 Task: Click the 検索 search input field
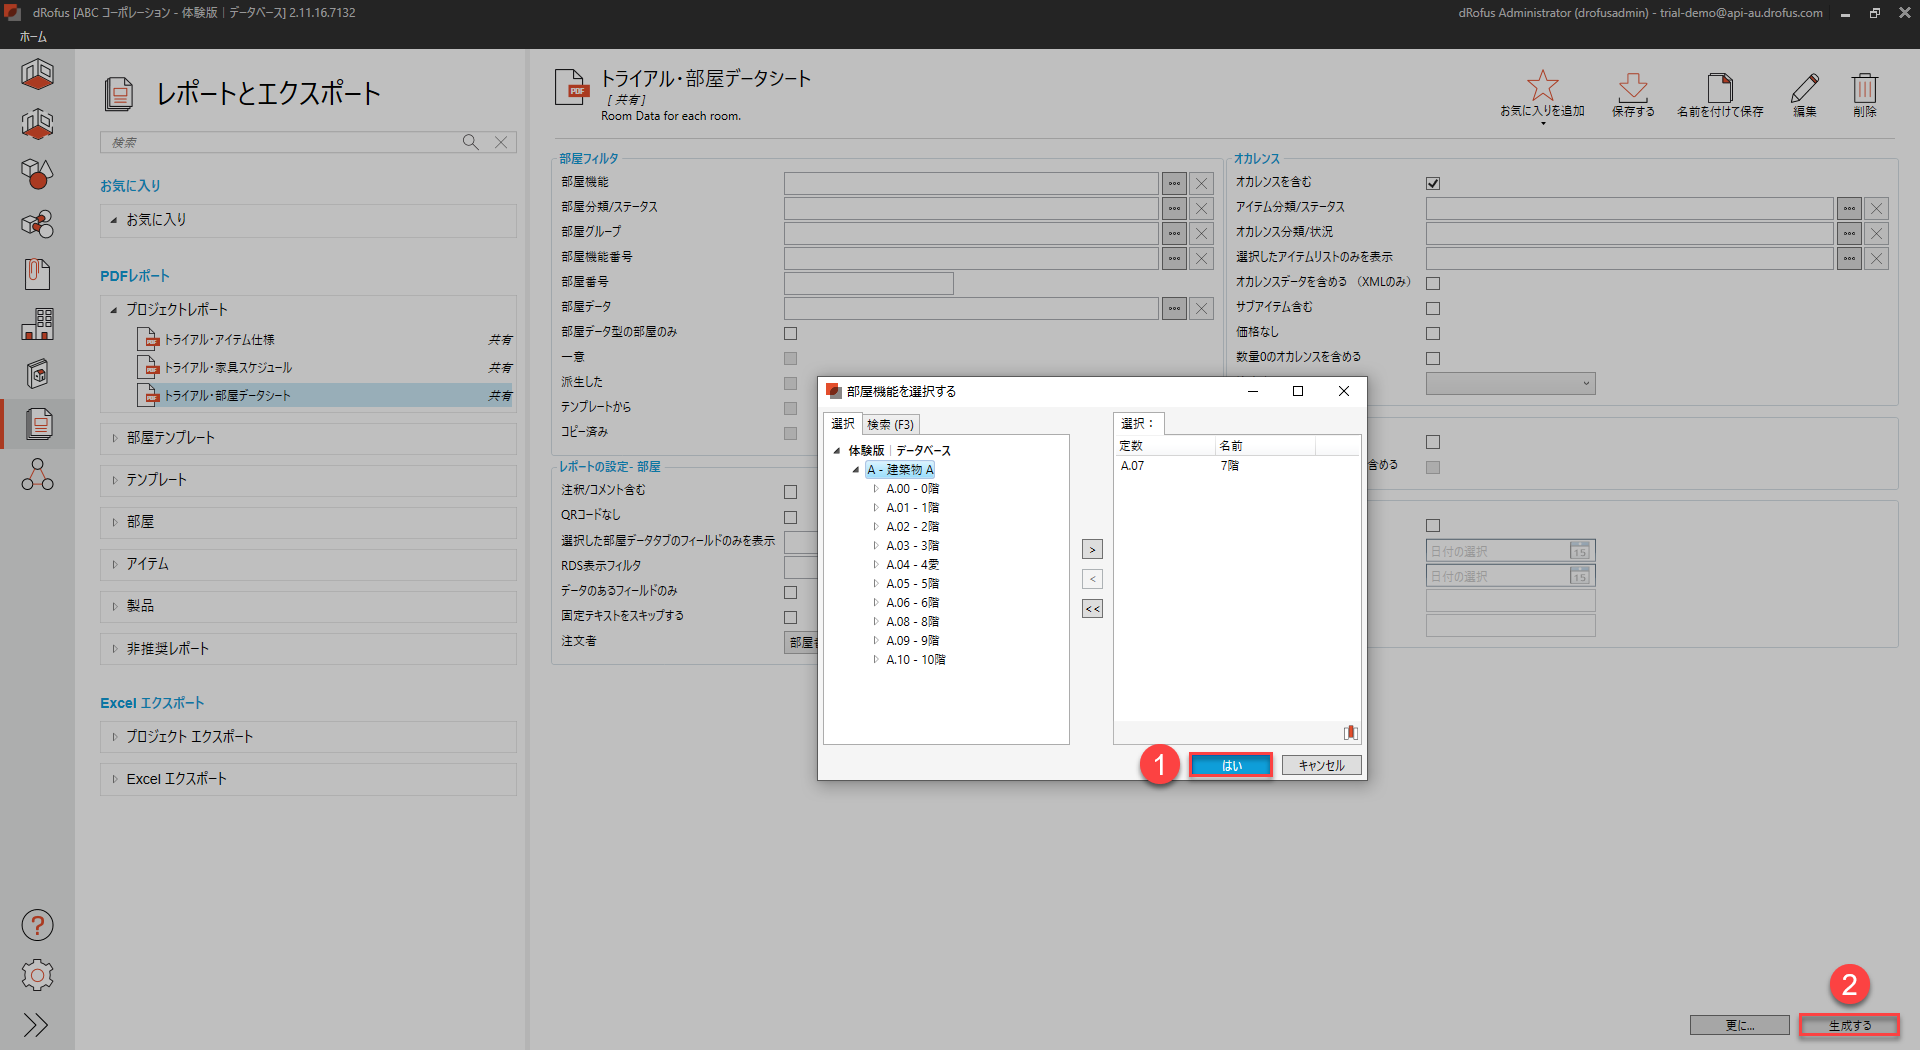[280, 142]
